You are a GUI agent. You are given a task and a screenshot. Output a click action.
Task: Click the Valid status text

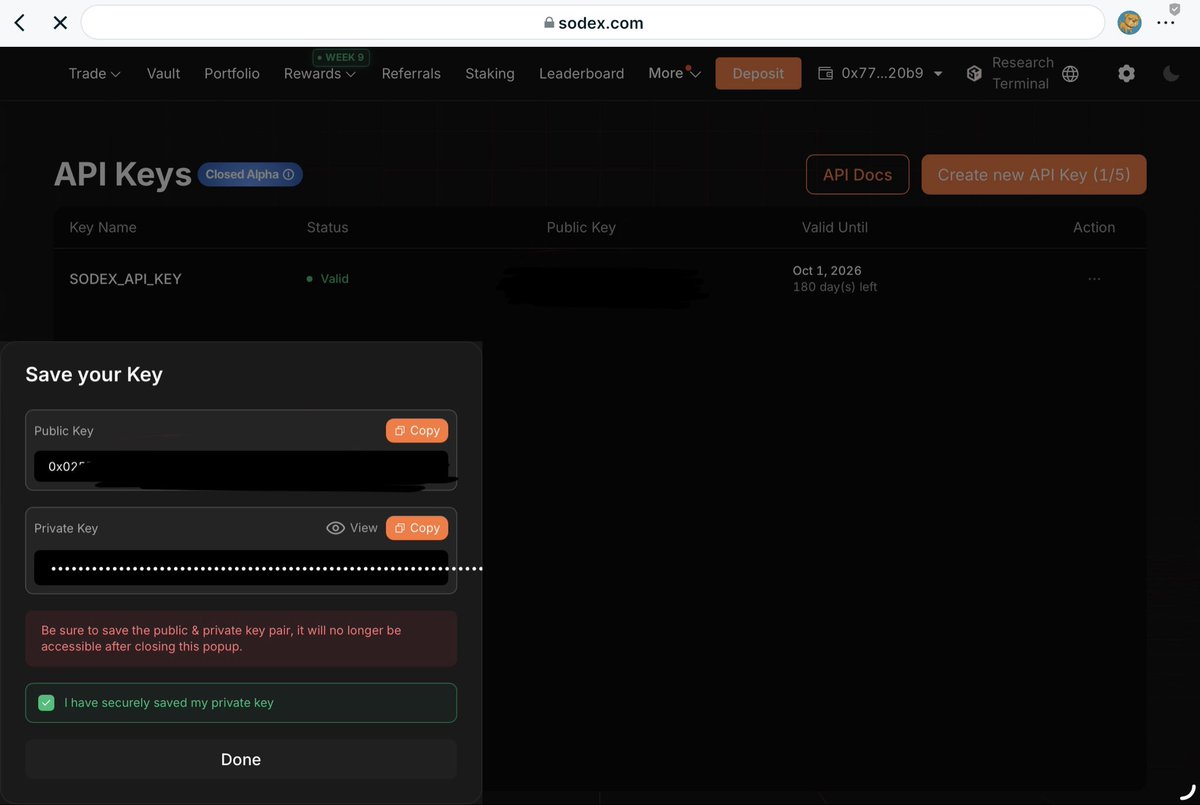(334, 279)
